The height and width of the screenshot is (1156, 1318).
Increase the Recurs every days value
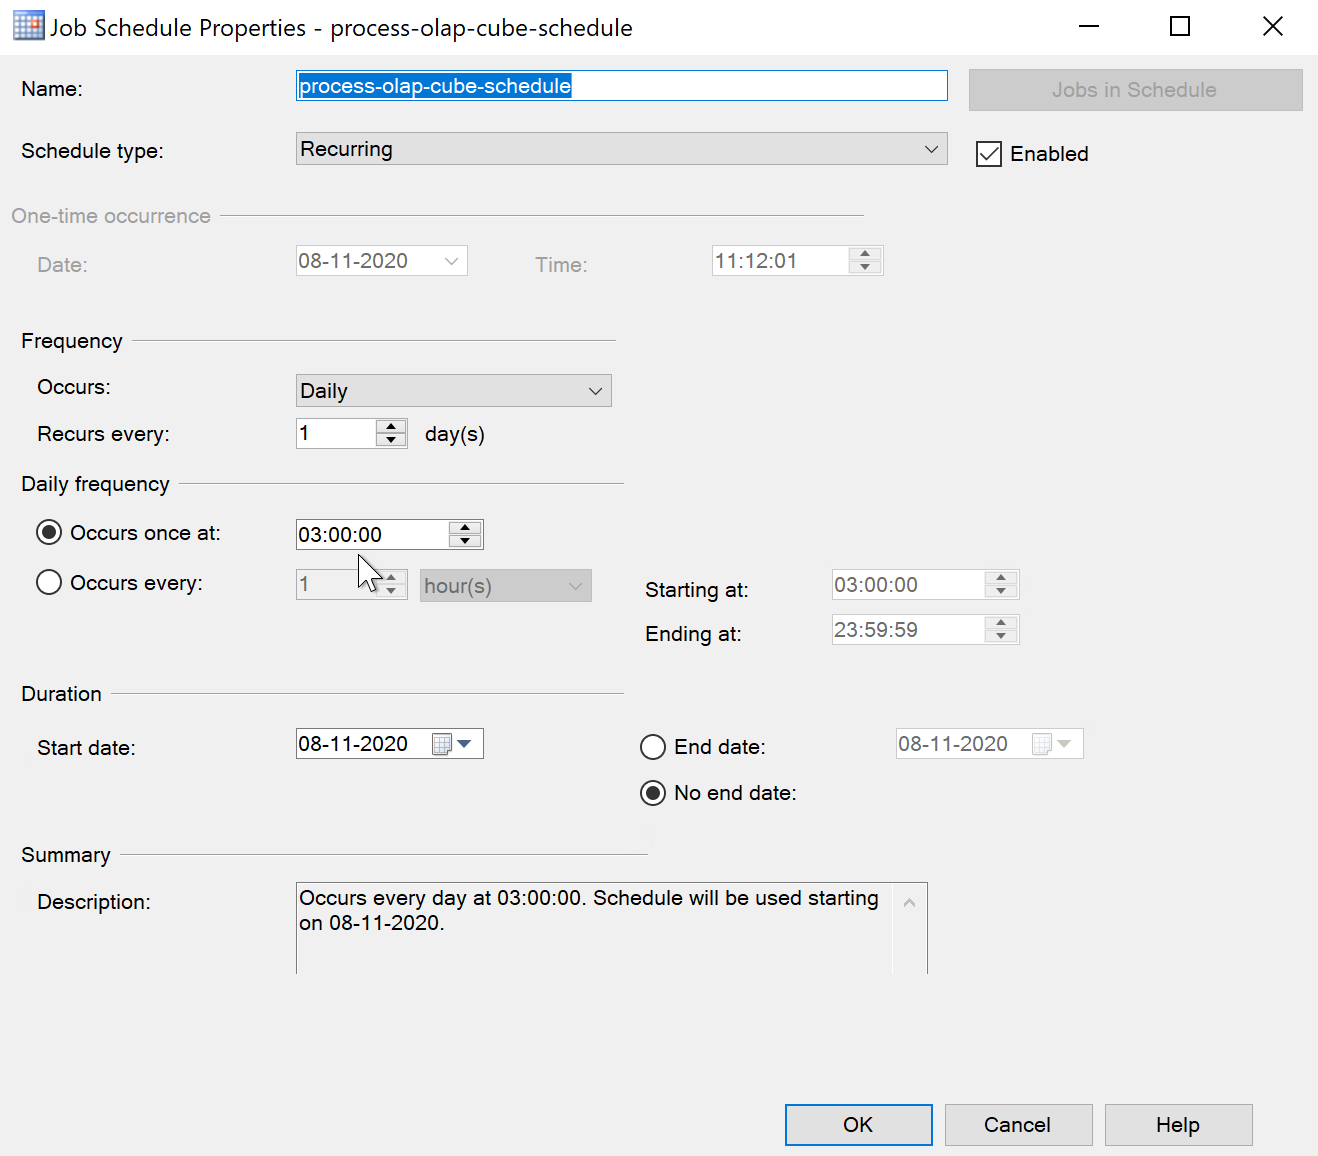391,427
